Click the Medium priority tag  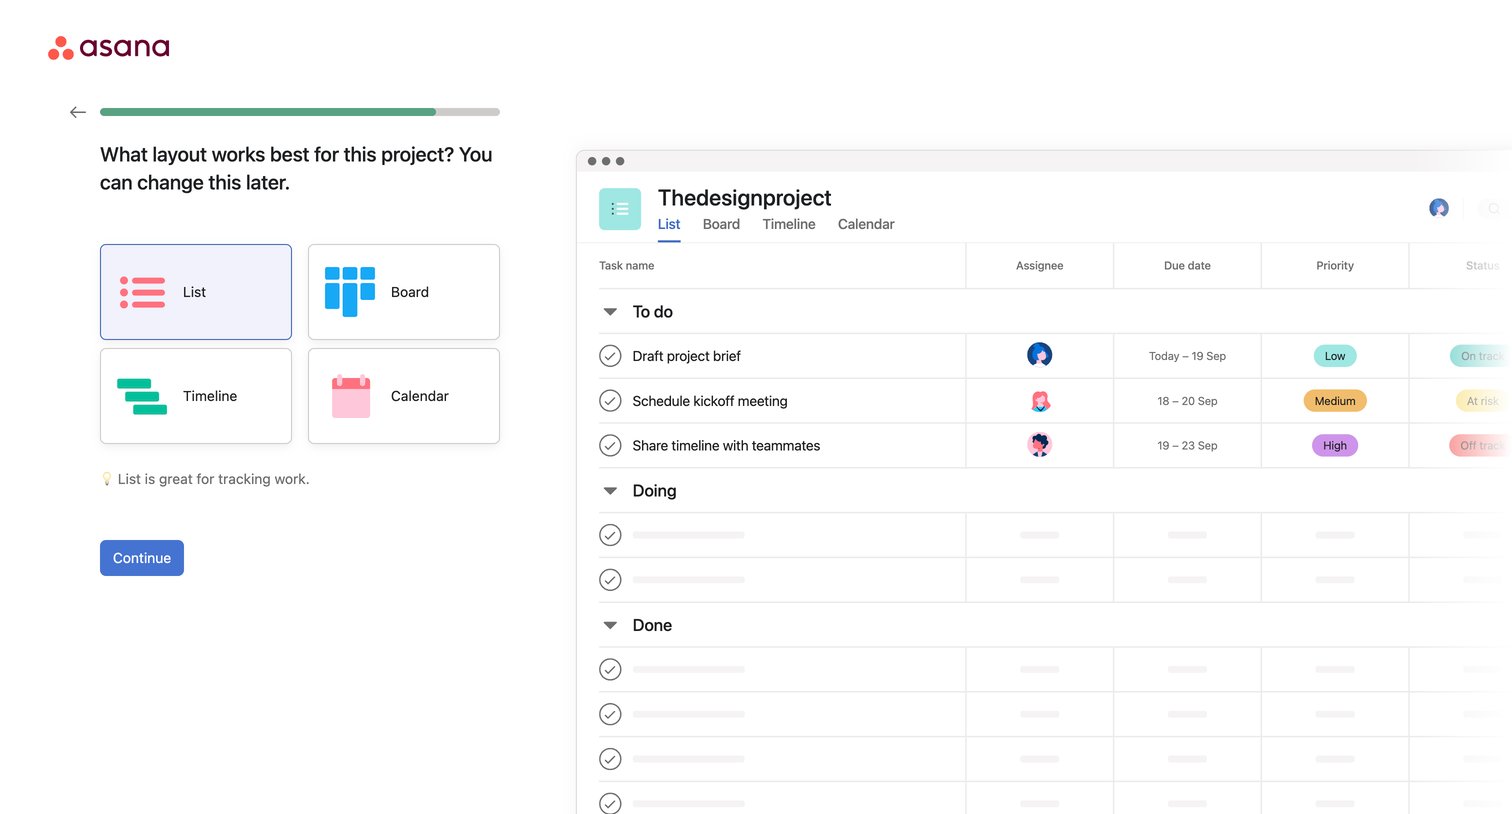tap(1335, 401)
